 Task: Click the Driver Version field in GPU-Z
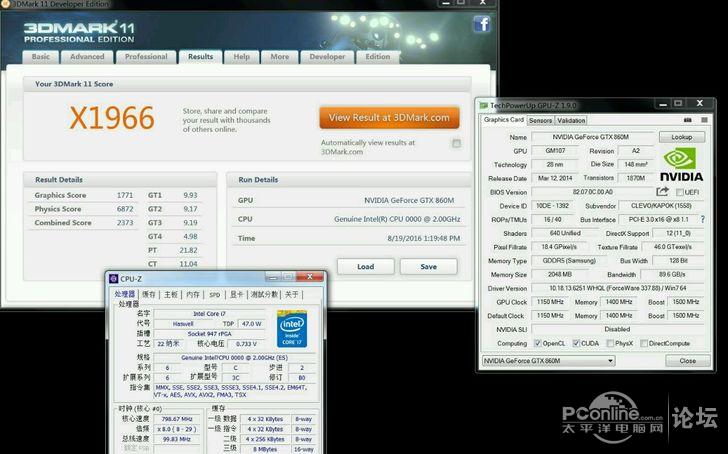point(618,288)
